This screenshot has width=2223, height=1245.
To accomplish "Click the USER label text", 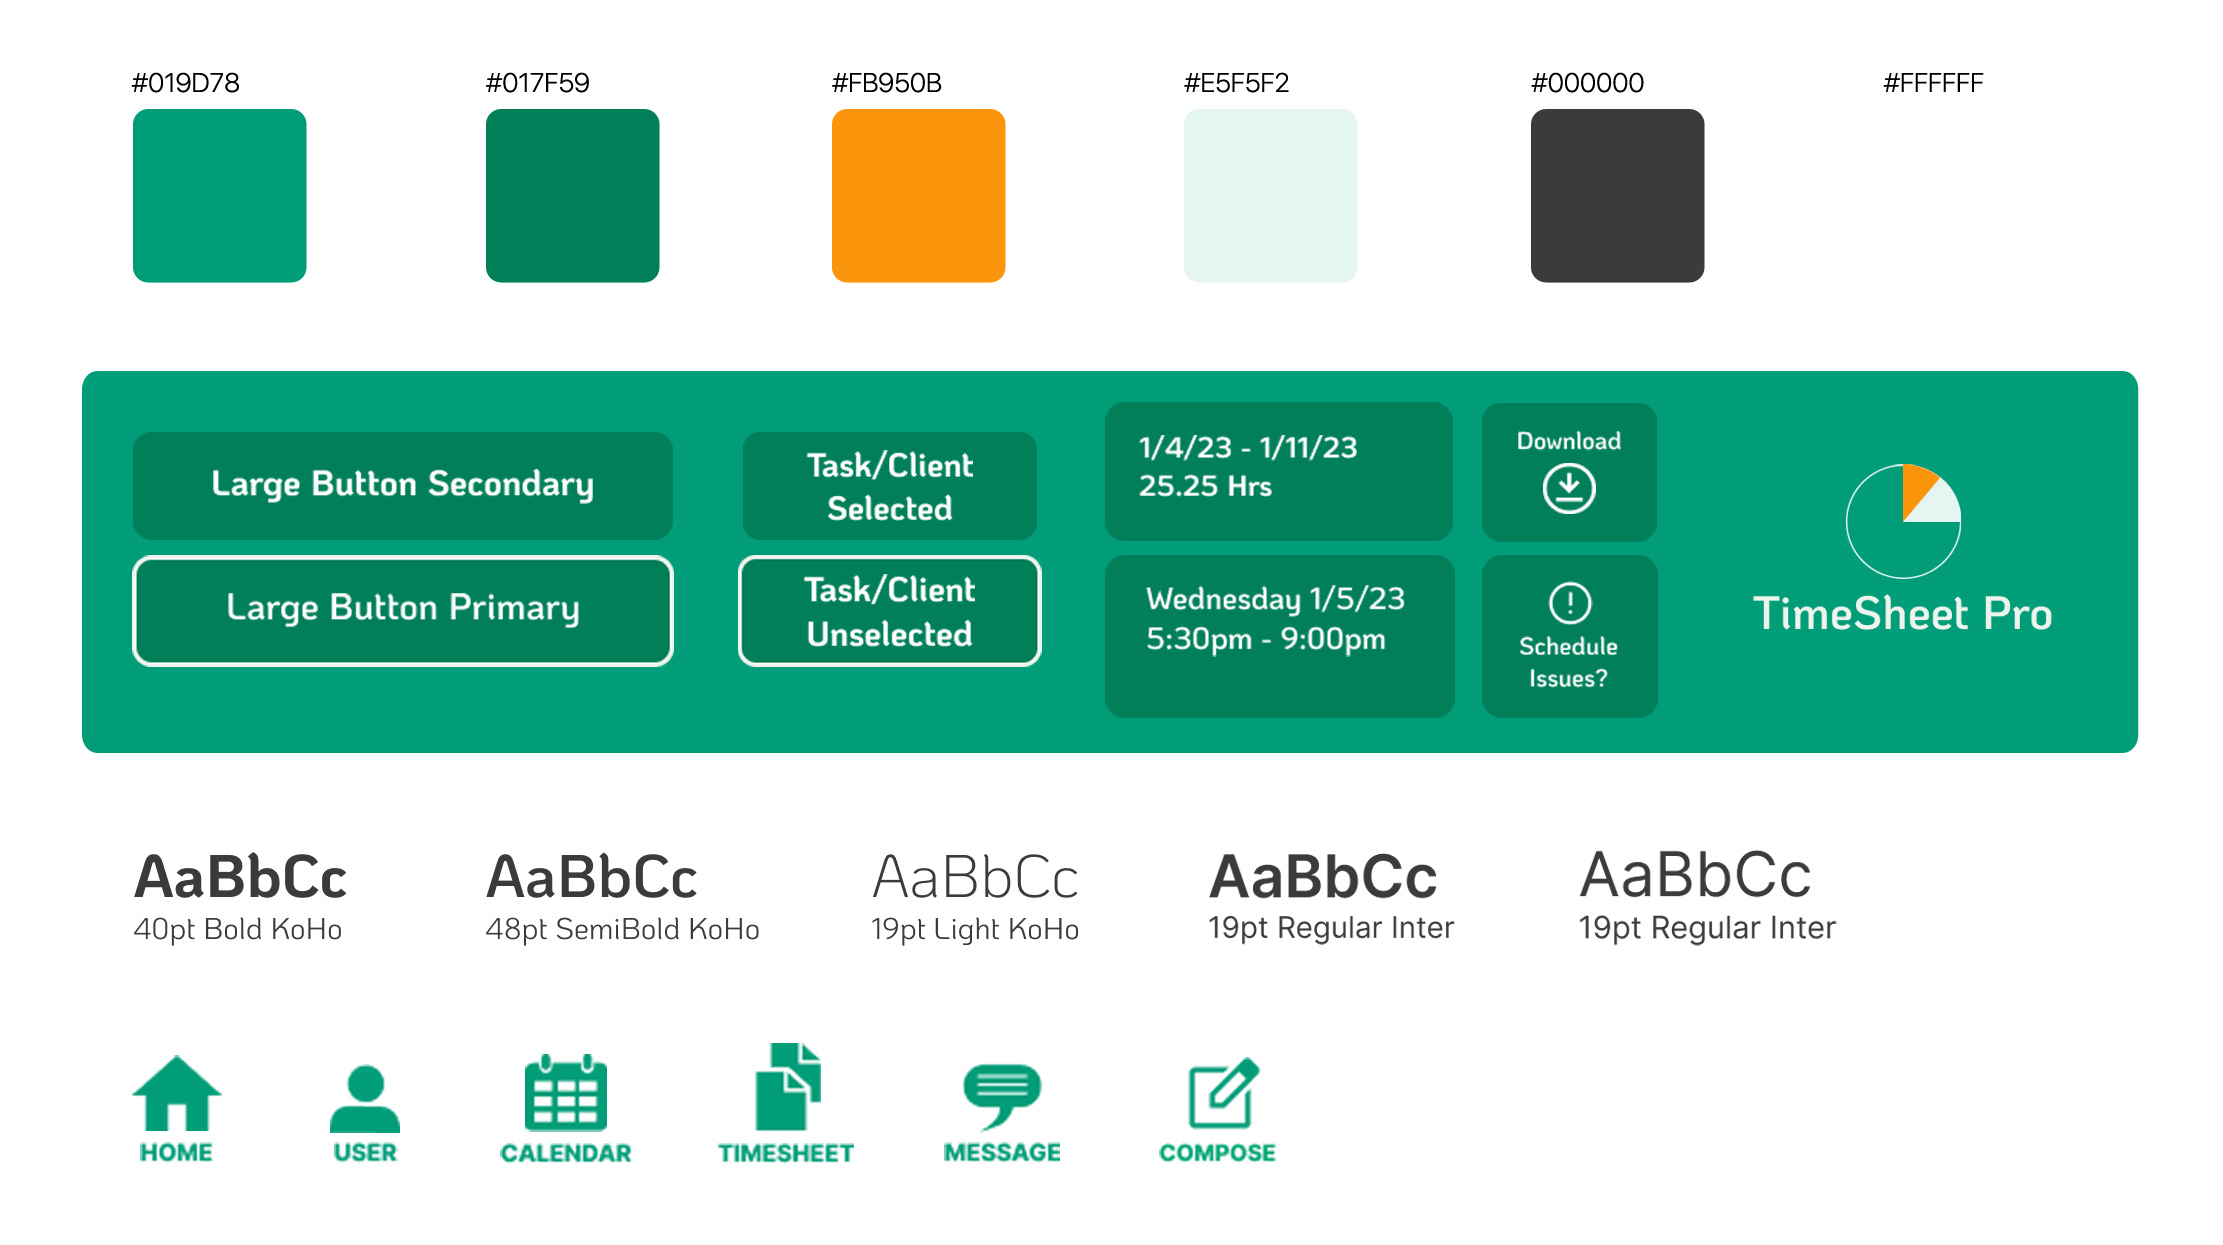I will pyautogui.click(x=365, y=1153).
